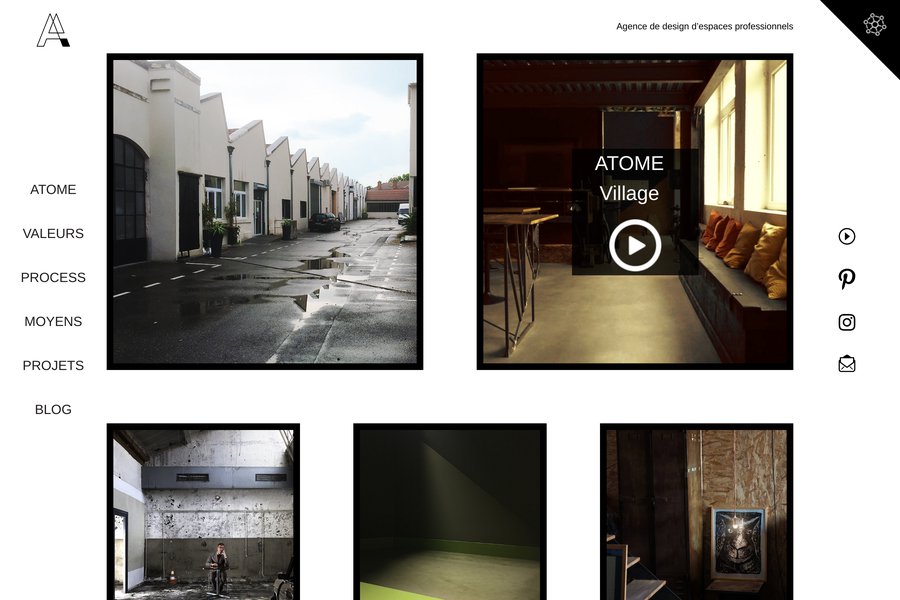Navigate to MOYENS

pyautogui.click(x=53, y=322)
